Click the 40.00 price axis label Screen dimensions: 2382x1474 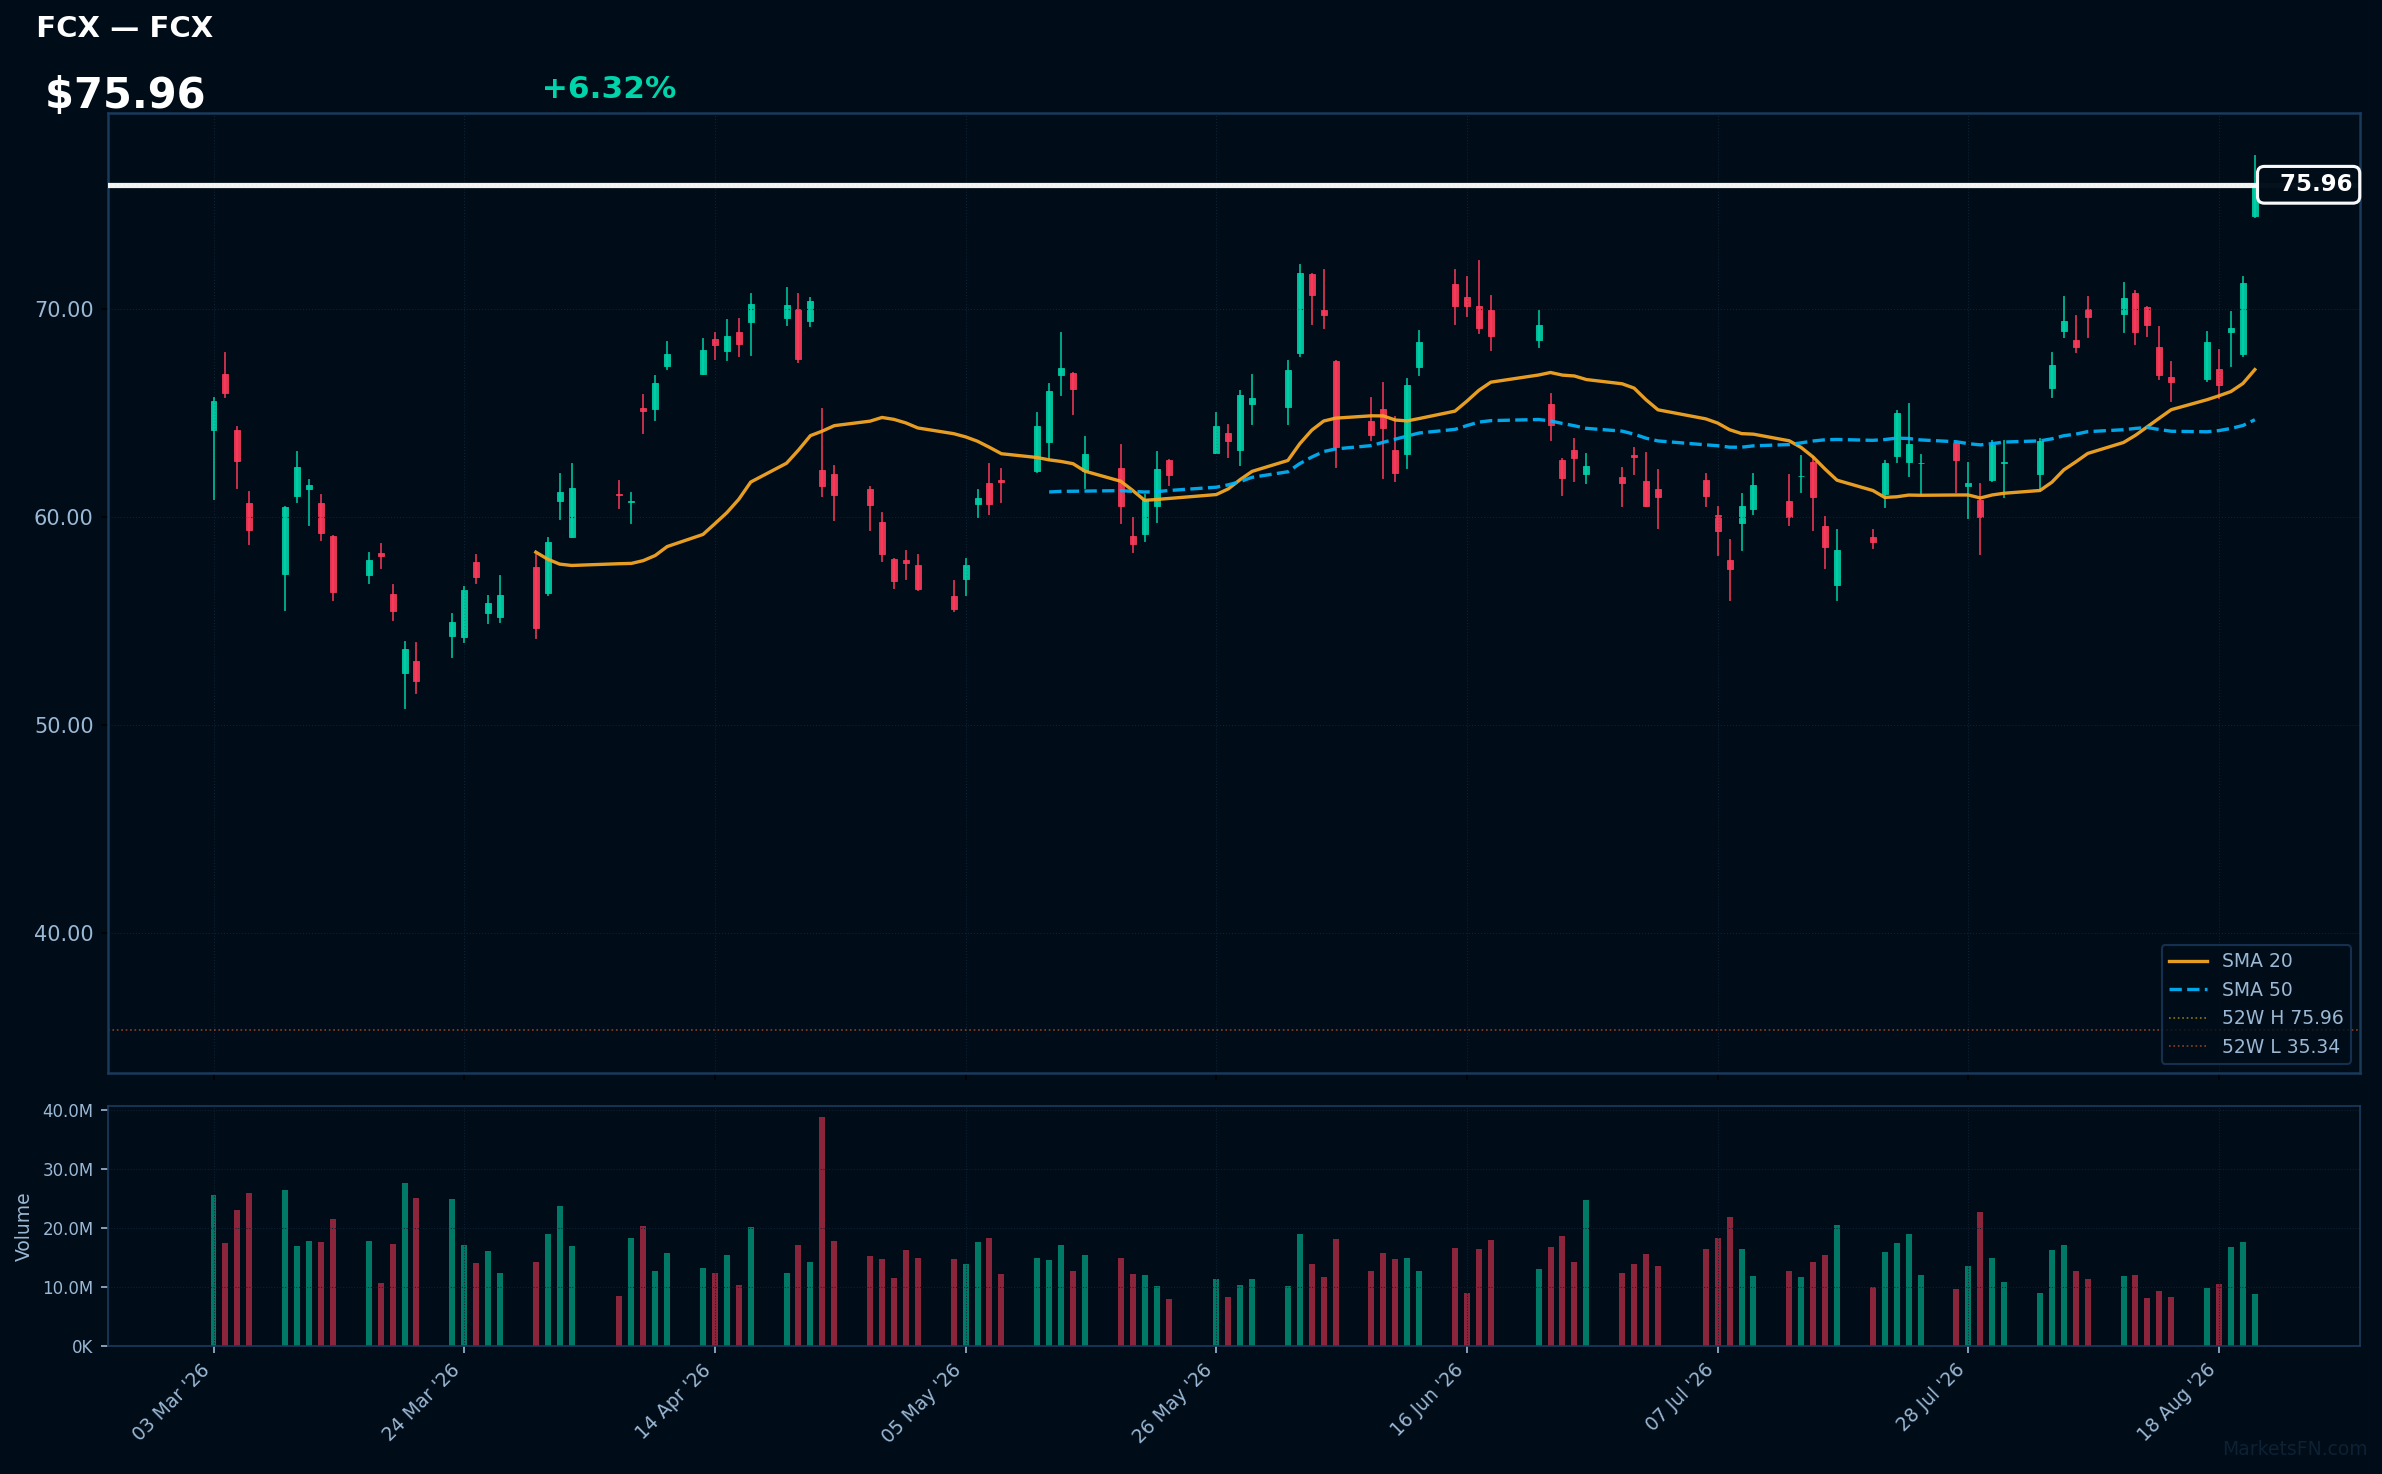click(64, 934)
